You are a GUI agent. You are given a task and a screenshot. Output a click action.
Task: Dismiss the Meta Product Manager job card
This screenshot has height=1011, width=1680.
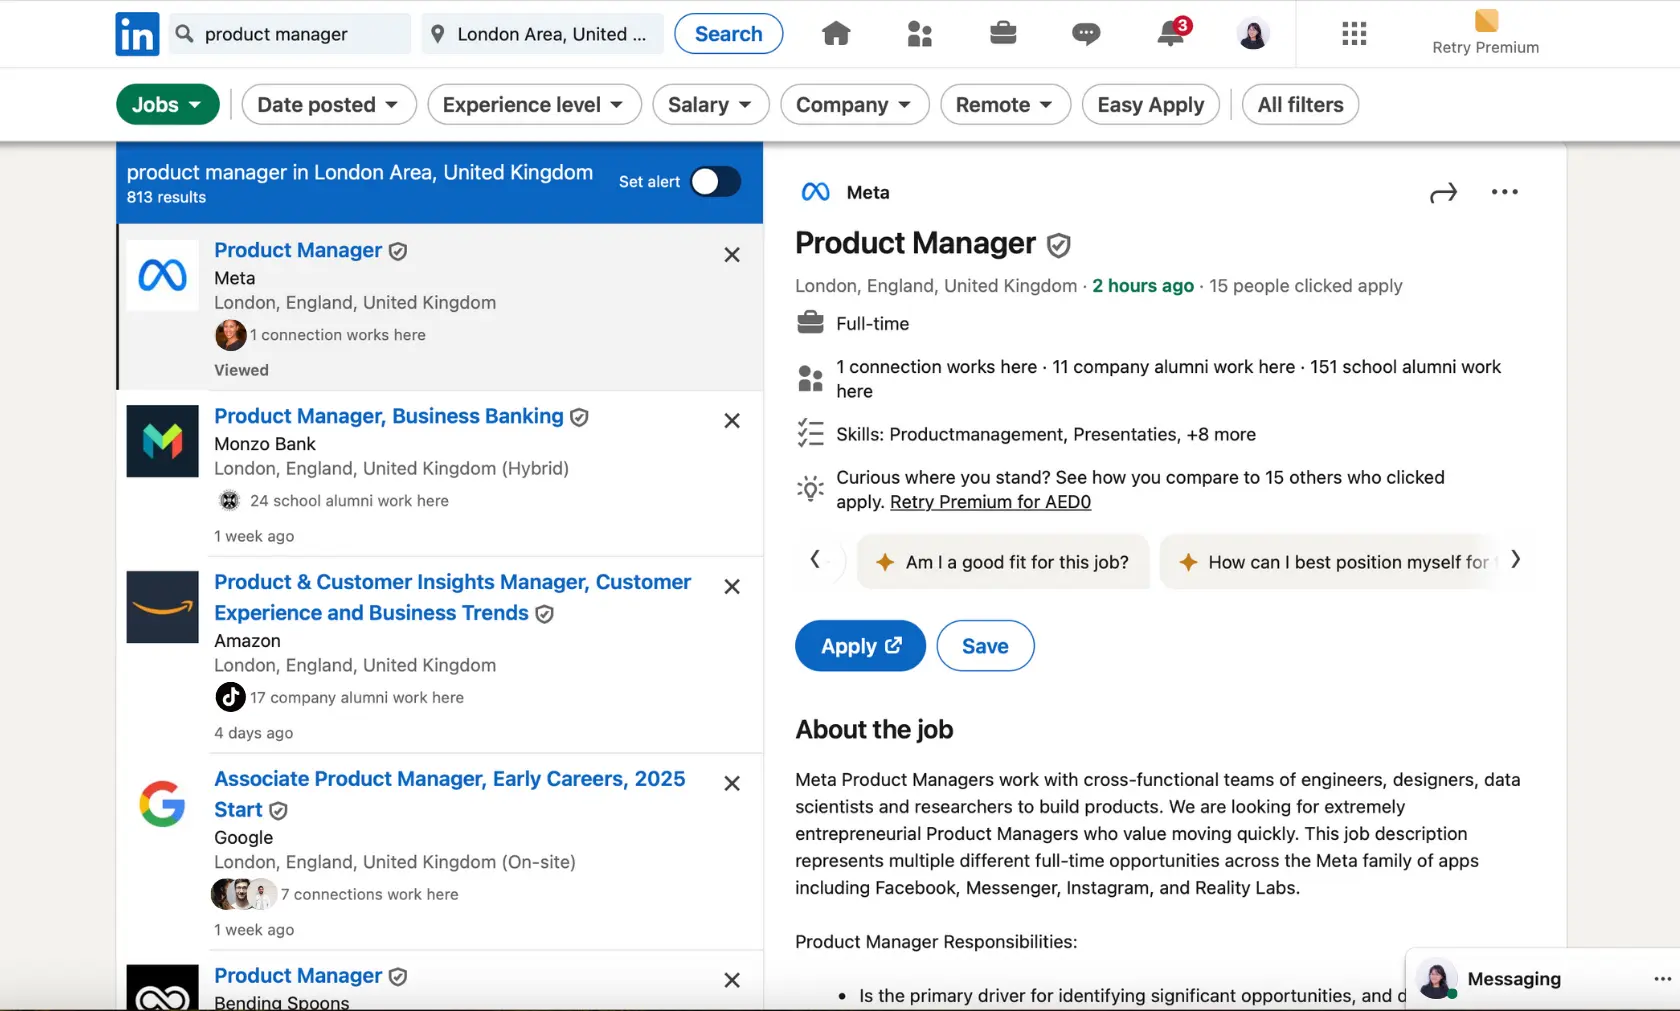[732, 255]
